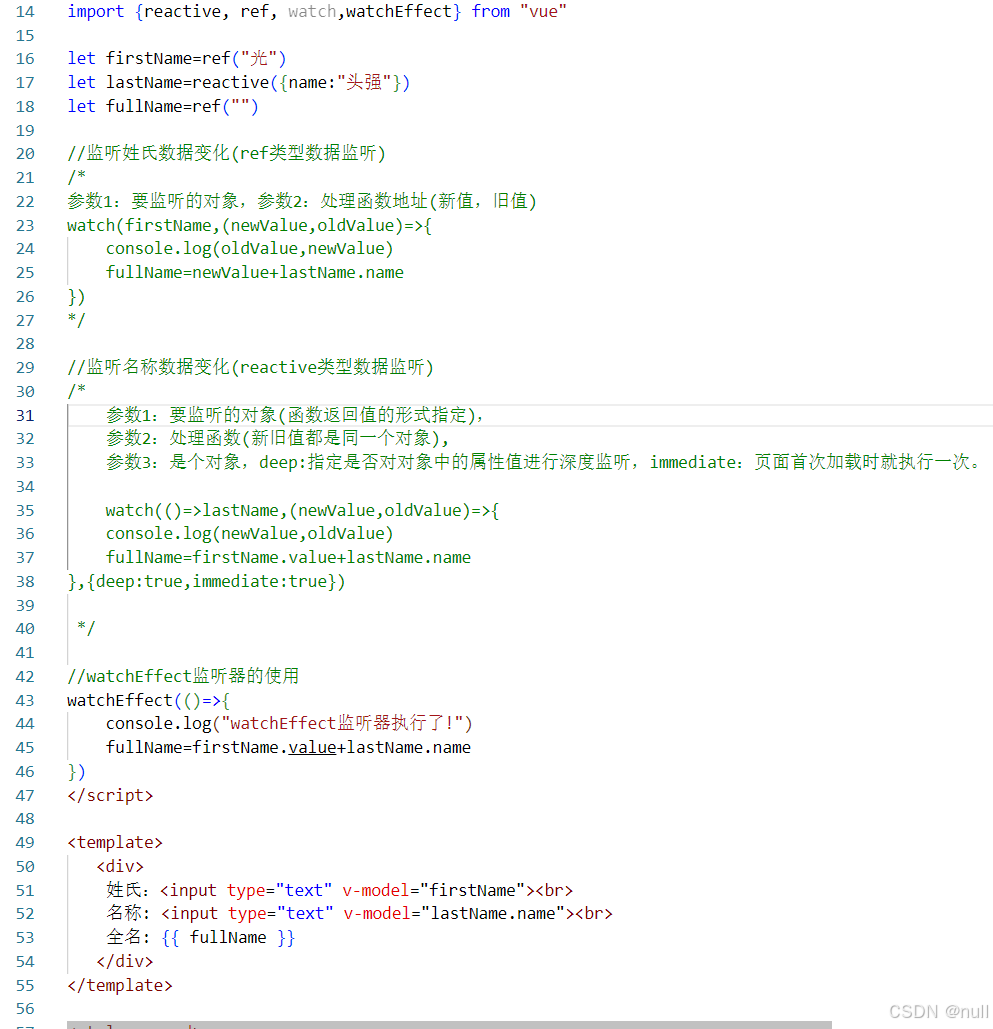The height and width of the screenshot is (1029, 993).
Task: Click the closing </template> tag
Action: (119, 985)
